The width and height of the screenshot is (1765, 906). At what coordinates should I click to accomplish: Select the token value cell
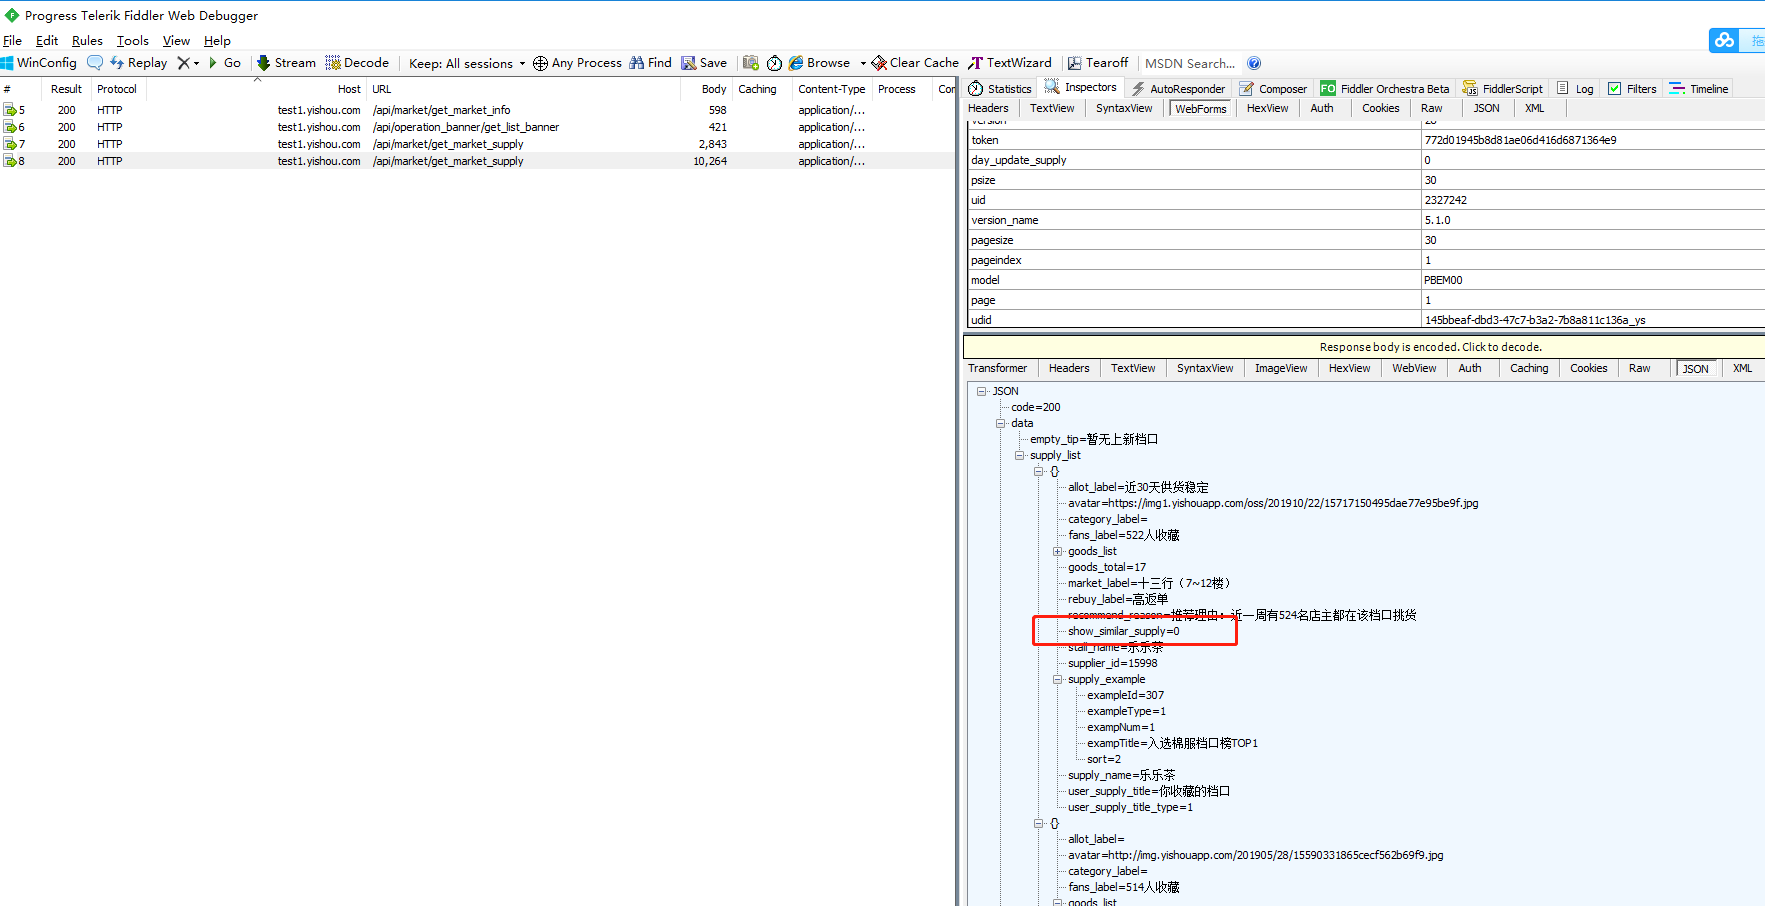tap(1593, 140)
